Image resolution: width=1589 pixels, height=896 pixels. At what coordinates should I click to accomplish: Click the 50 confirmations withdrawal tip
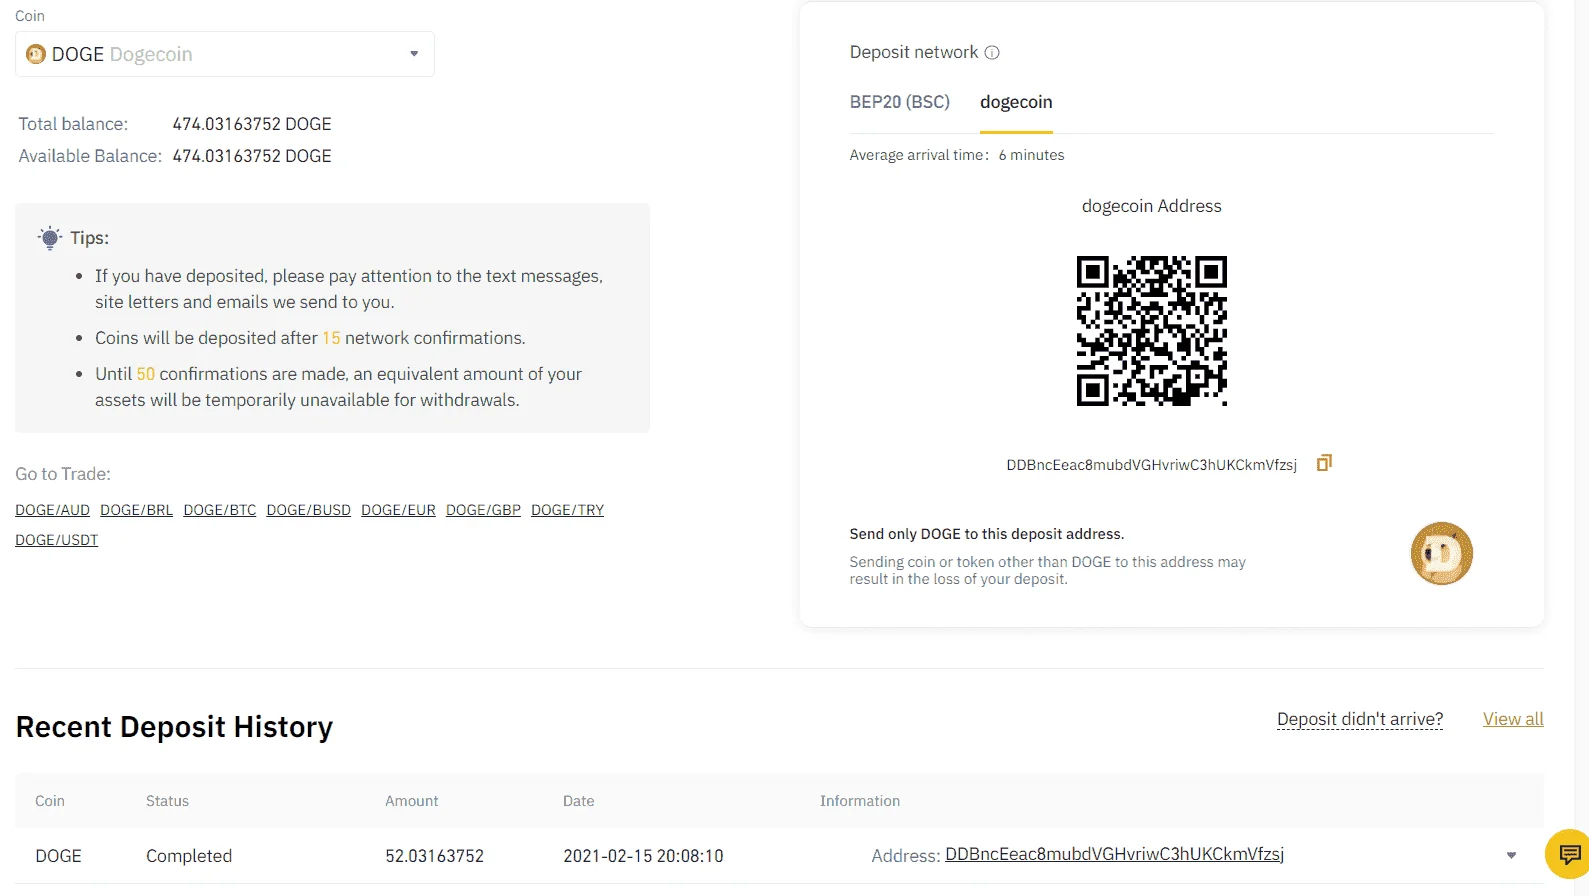[339, 387]
